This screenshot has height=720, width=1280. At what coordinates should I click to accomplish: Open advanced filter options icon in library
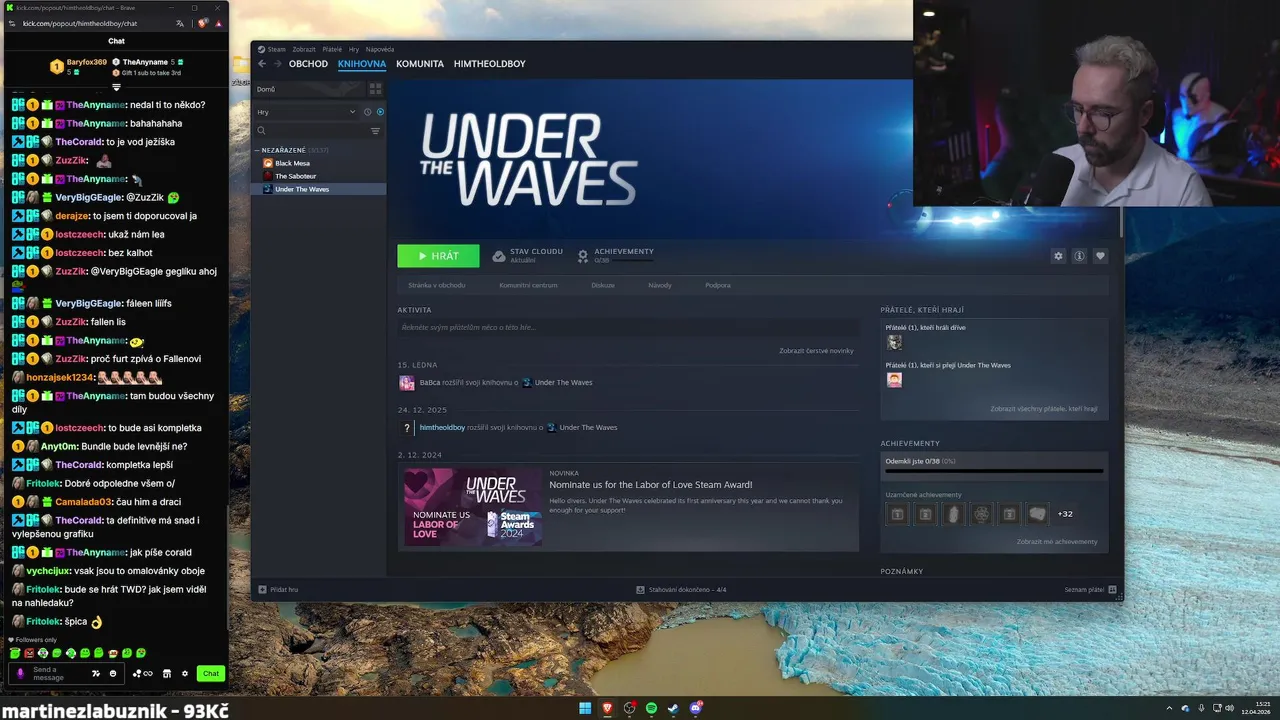(x=375, y=131)
